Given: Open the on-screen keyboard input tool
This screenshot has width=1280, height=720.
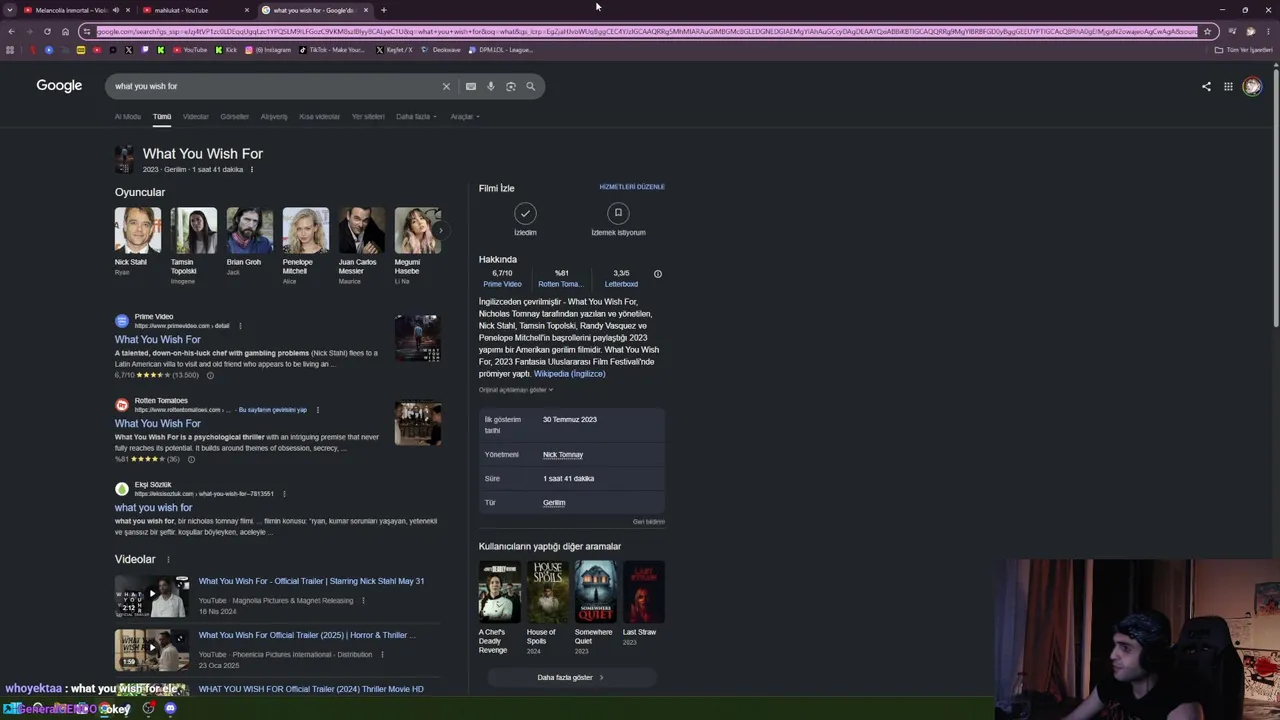Looking at the screenshot, I should coord(471,86).
